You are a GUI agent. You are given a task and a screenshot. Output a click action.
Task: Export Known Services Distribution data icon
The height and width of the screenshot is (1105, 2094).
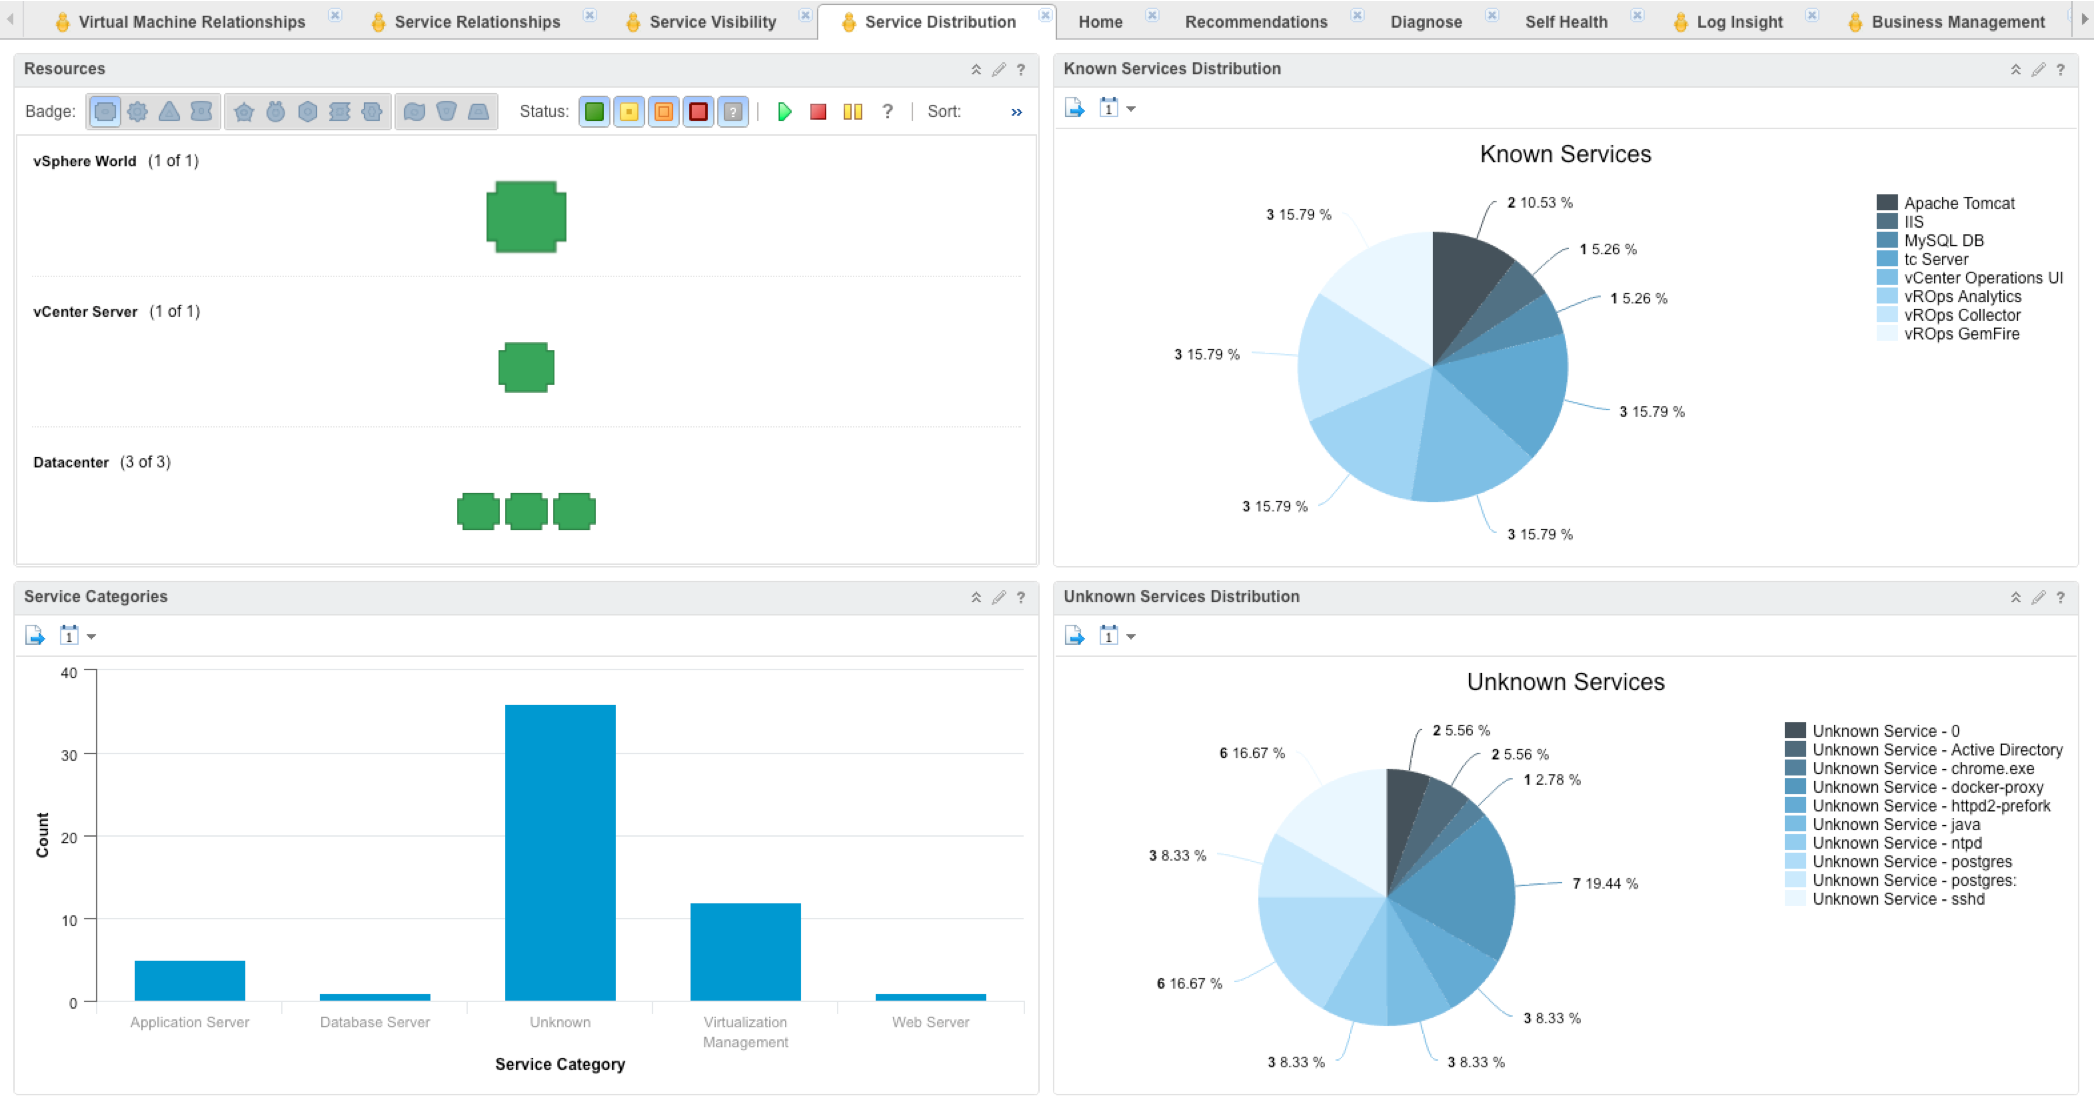(1075, 108)
